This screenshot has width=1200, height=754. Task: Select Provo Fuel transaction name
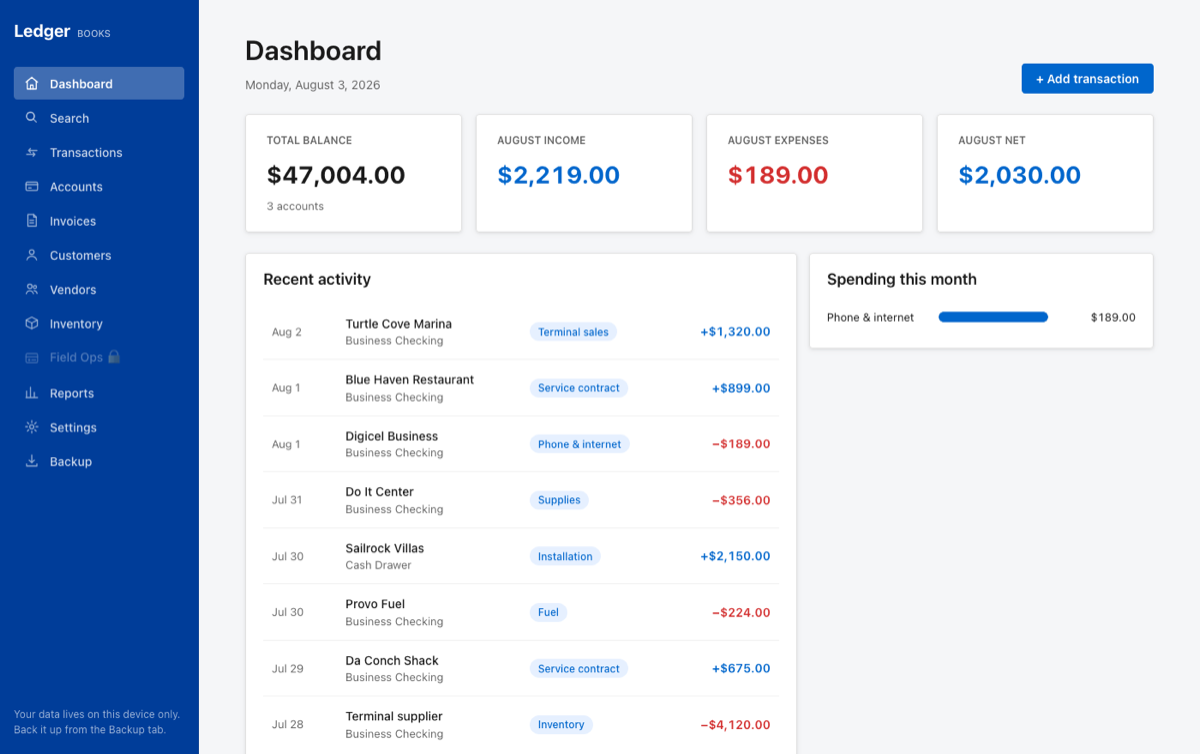coord(375,604)
